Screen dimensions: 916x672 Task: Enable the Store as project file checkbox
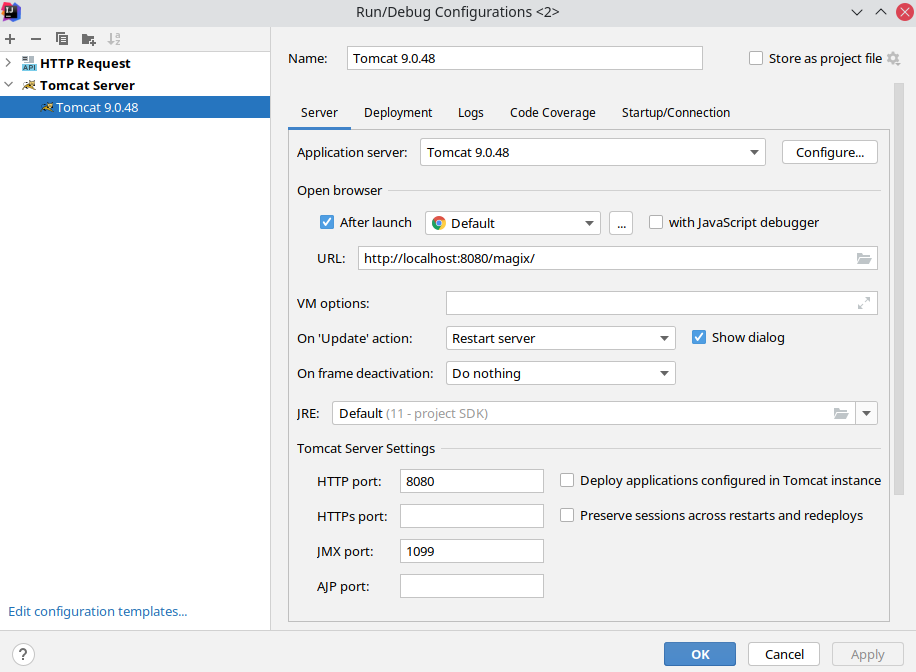point(756,58)
